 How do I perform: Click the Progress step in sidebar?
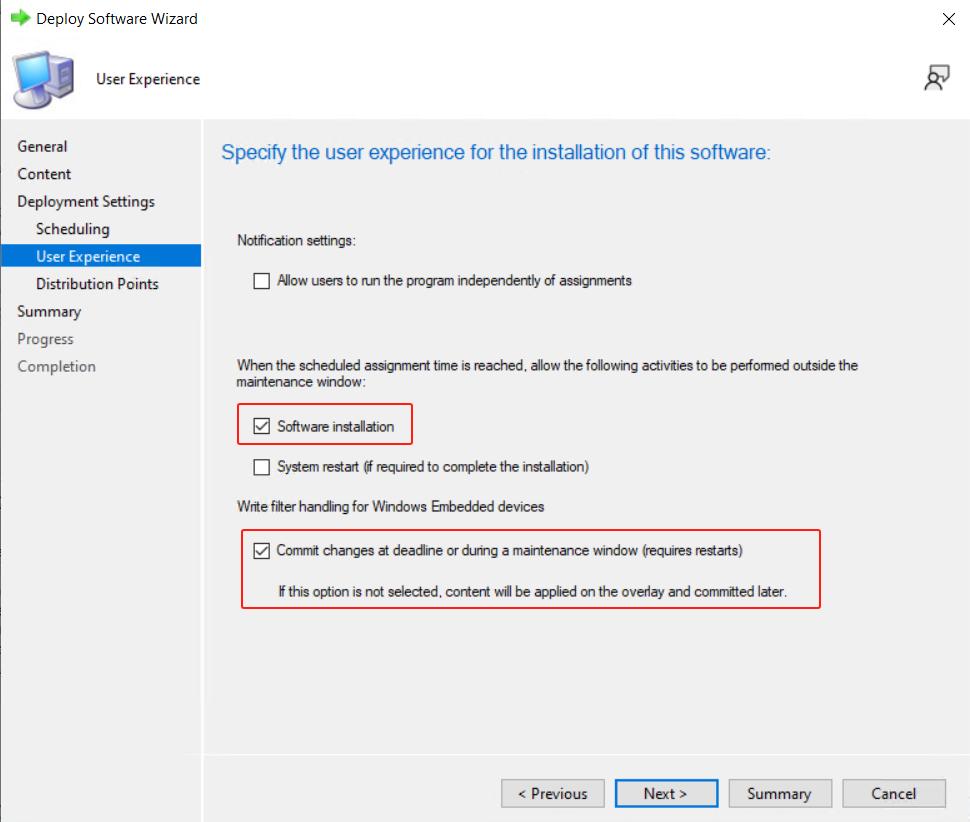[x=45, y=339]
